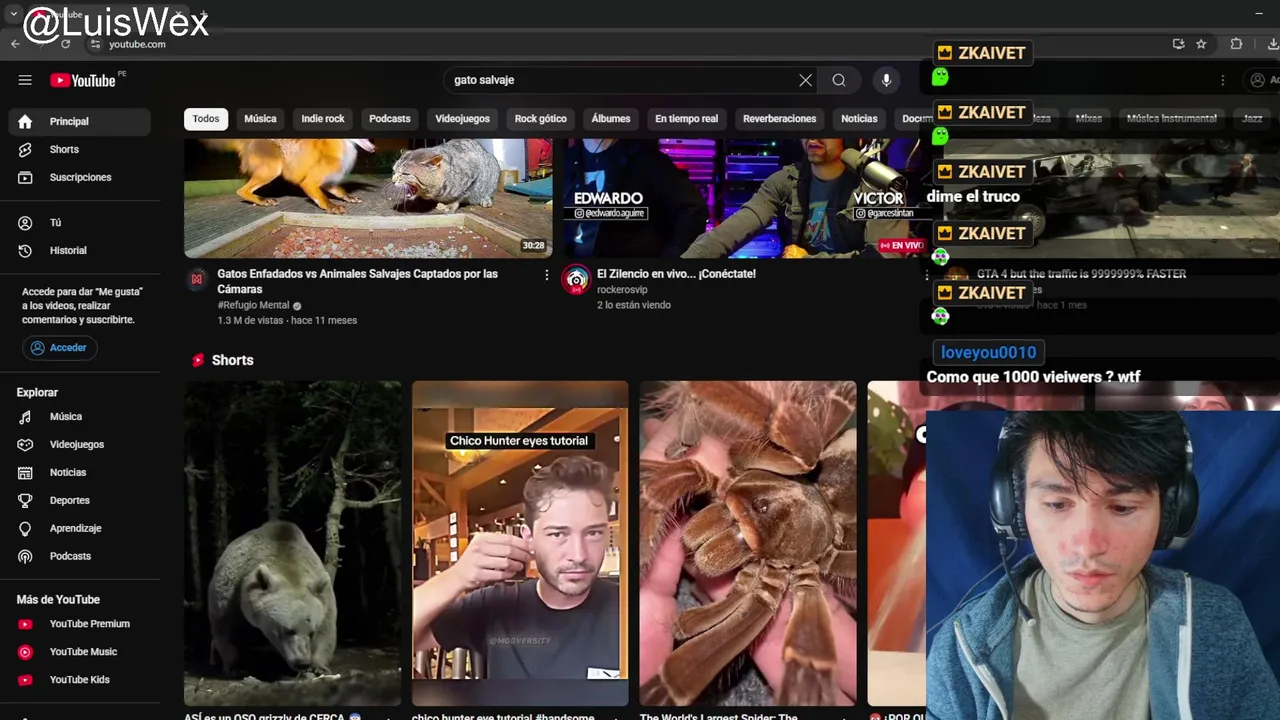Bookmark this page with the star icon
The image size is (1280, 720).
(x=1201, y=44)
